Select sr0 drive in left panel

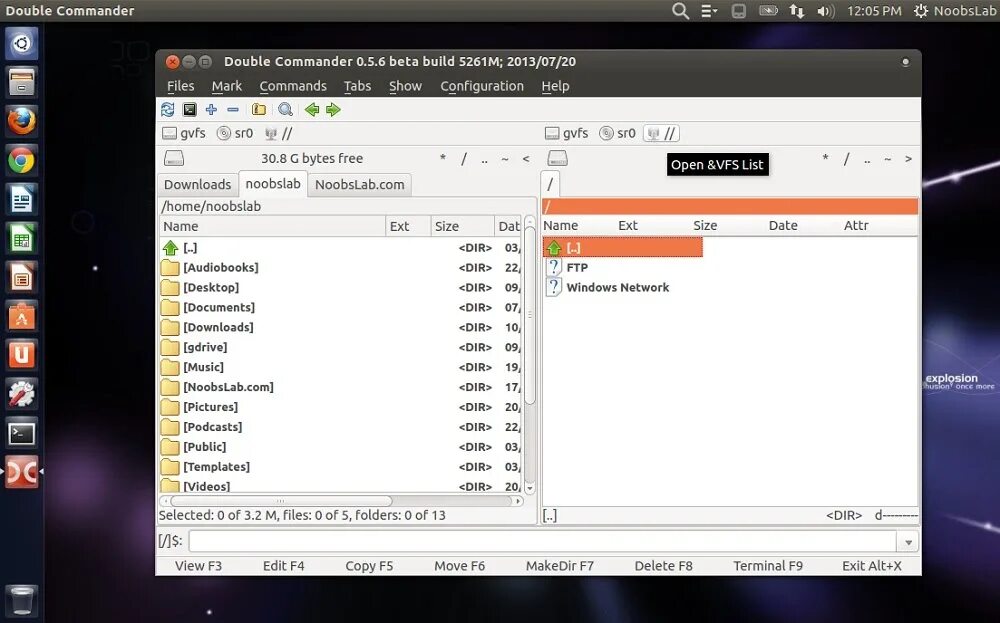[235, 133]
